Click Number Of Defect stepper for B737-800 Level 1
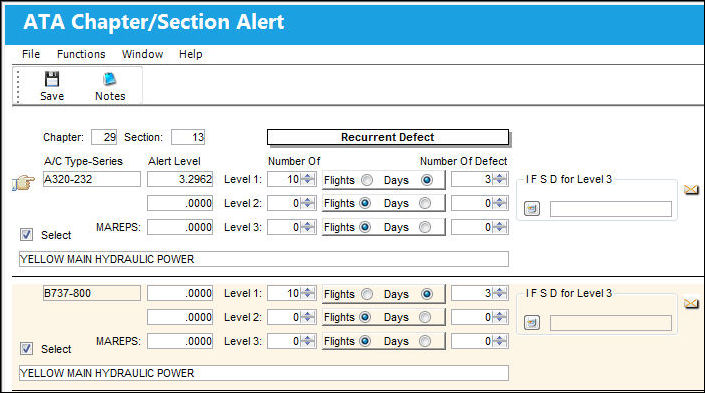 coord(500,293)
